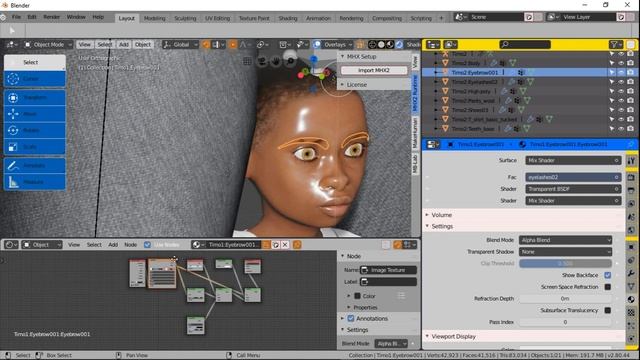Activate the Rotate tool
640x360 pixels.
[x=35, y=130]
